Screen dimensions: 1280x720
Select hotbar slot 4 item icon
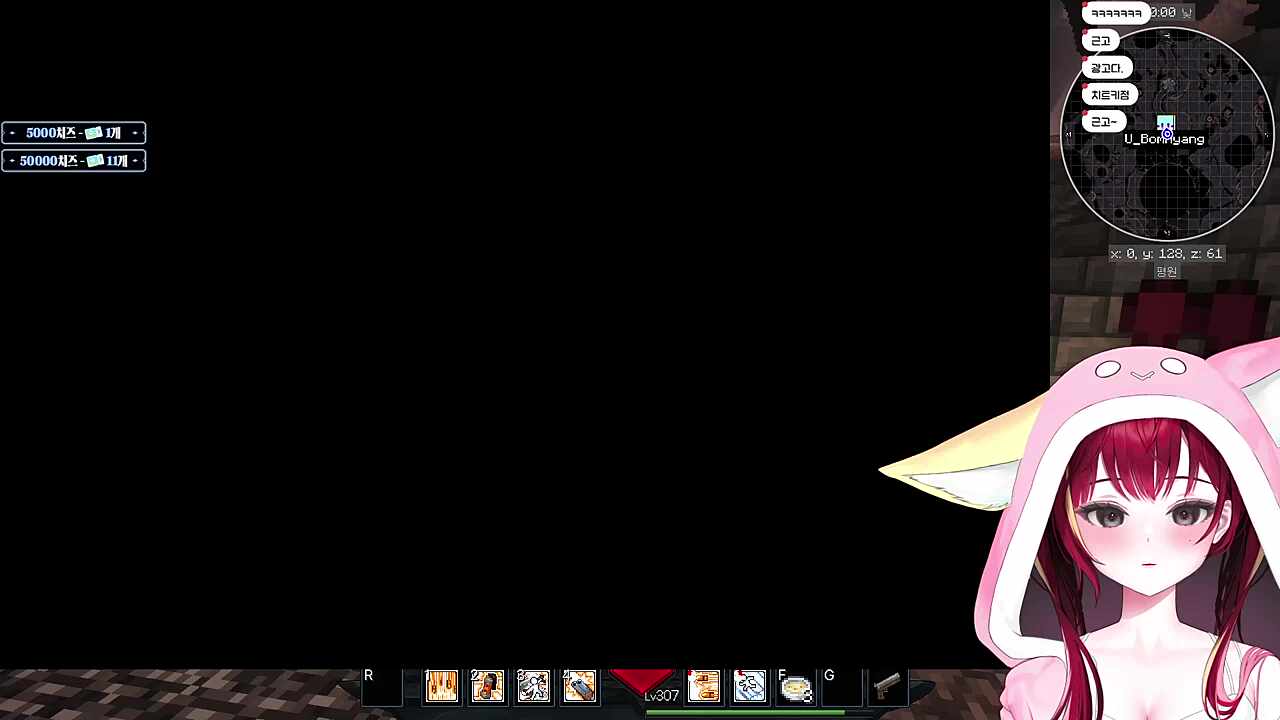tap(579, 686)
